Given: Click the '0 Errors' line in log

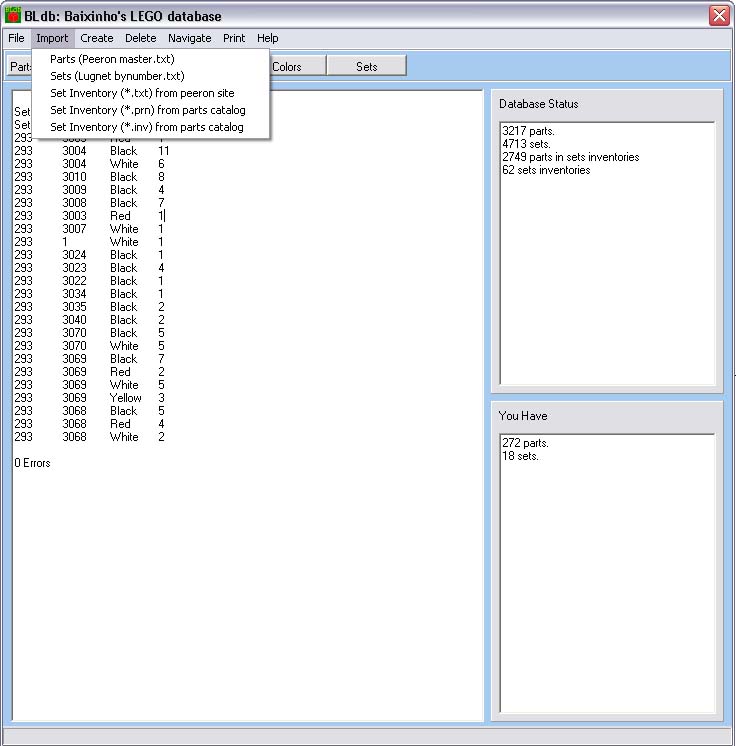Looking at the screenshot, I should click(x=32, y=463).
